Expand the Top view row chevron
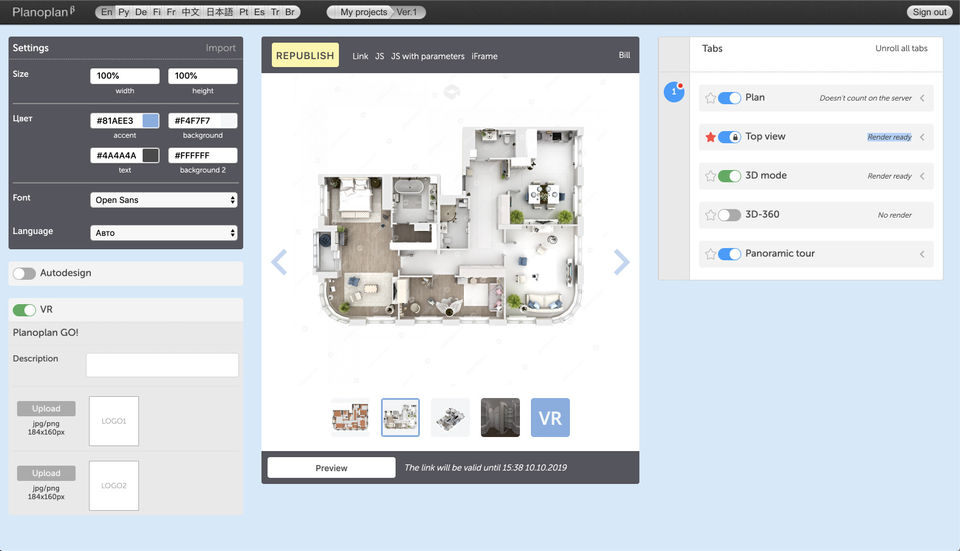This screenshot has width=960, height=551. (922, 137)
